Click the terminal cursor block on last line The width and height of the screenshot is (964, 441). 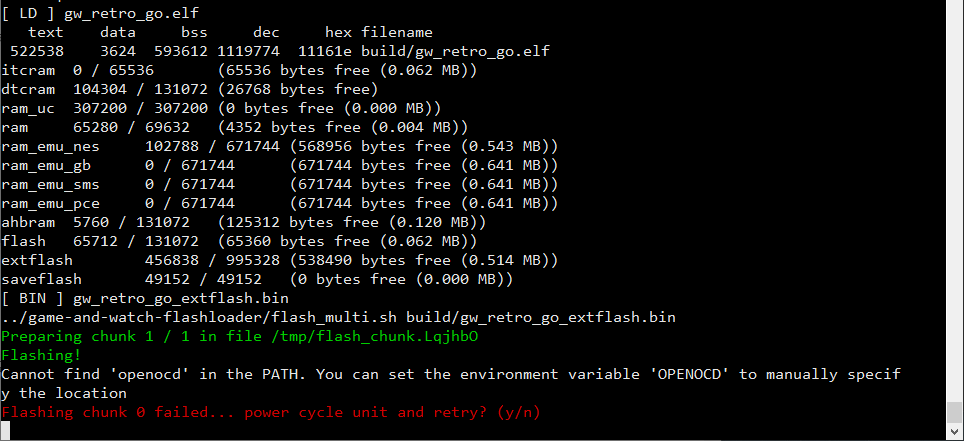(x=6, y=431)
